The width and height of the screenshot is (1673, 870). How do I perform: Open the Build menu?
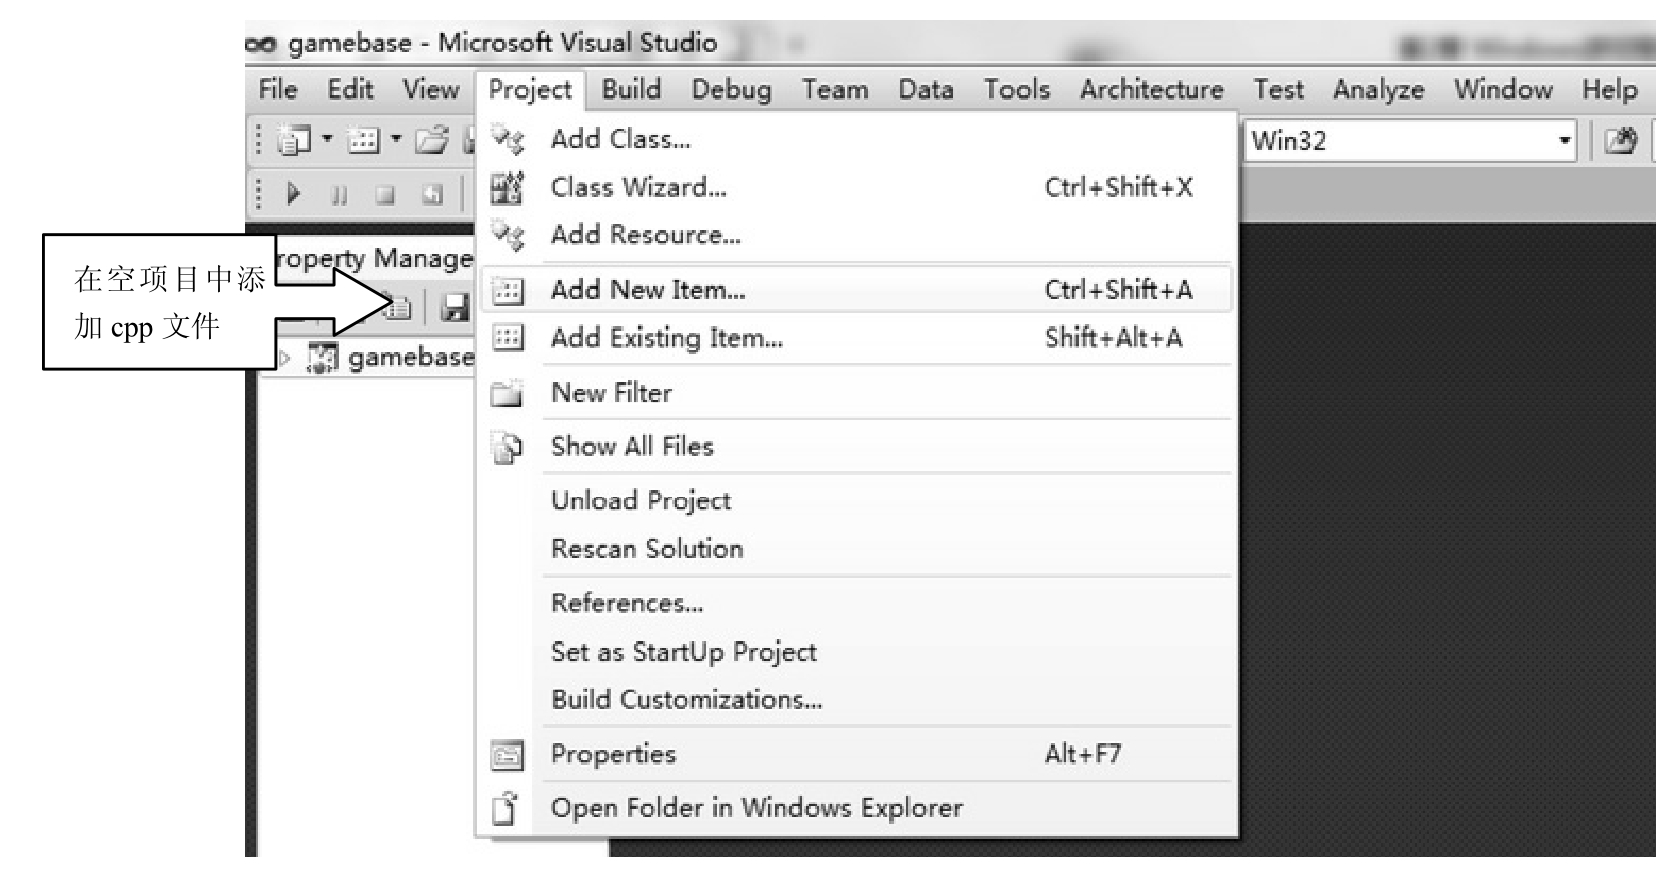(631, 90)
